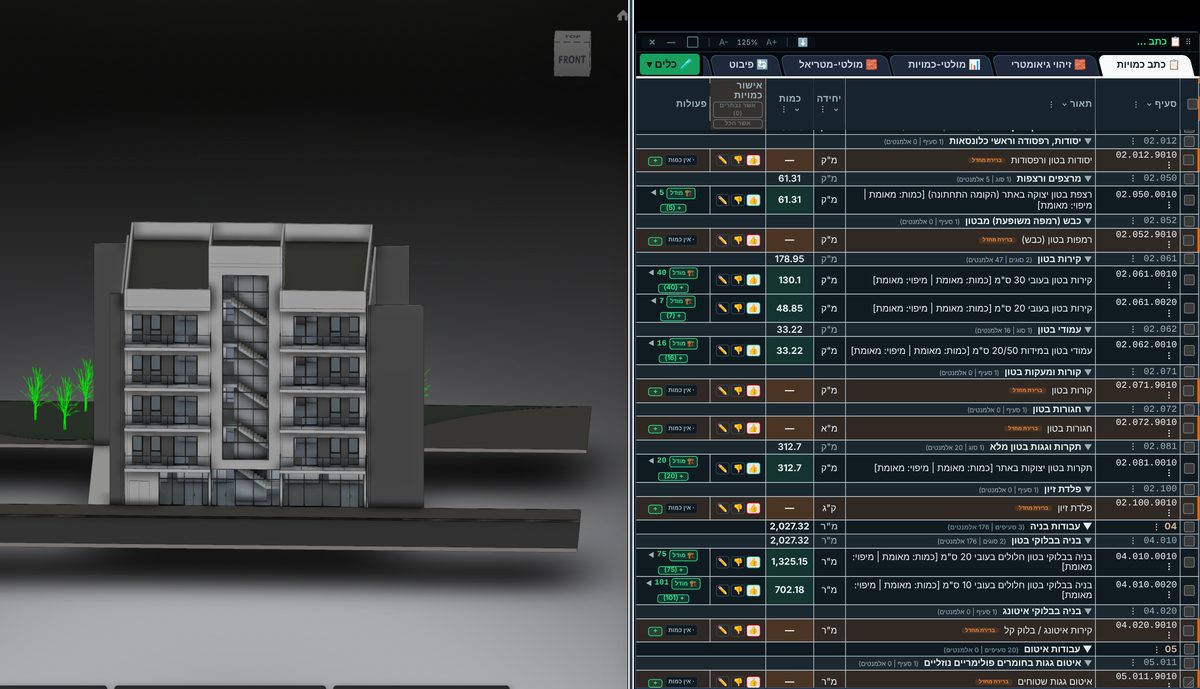Click the (+ 75) button in row 04.010.0010
The width and height of the screenshot is (1200, 689).
click(x=674, y=569)
